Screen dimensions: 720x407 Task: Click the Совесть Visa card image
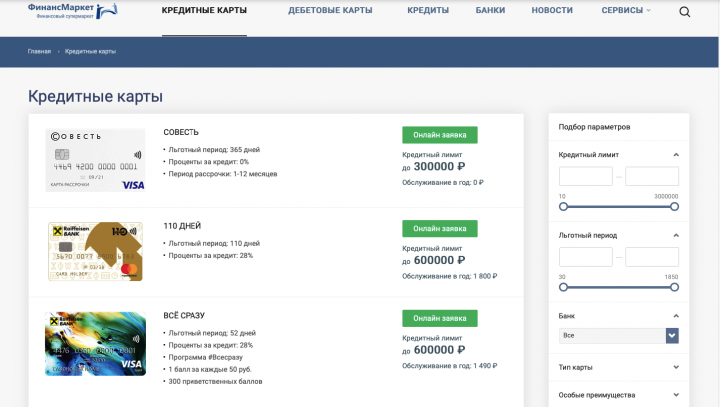96,160
